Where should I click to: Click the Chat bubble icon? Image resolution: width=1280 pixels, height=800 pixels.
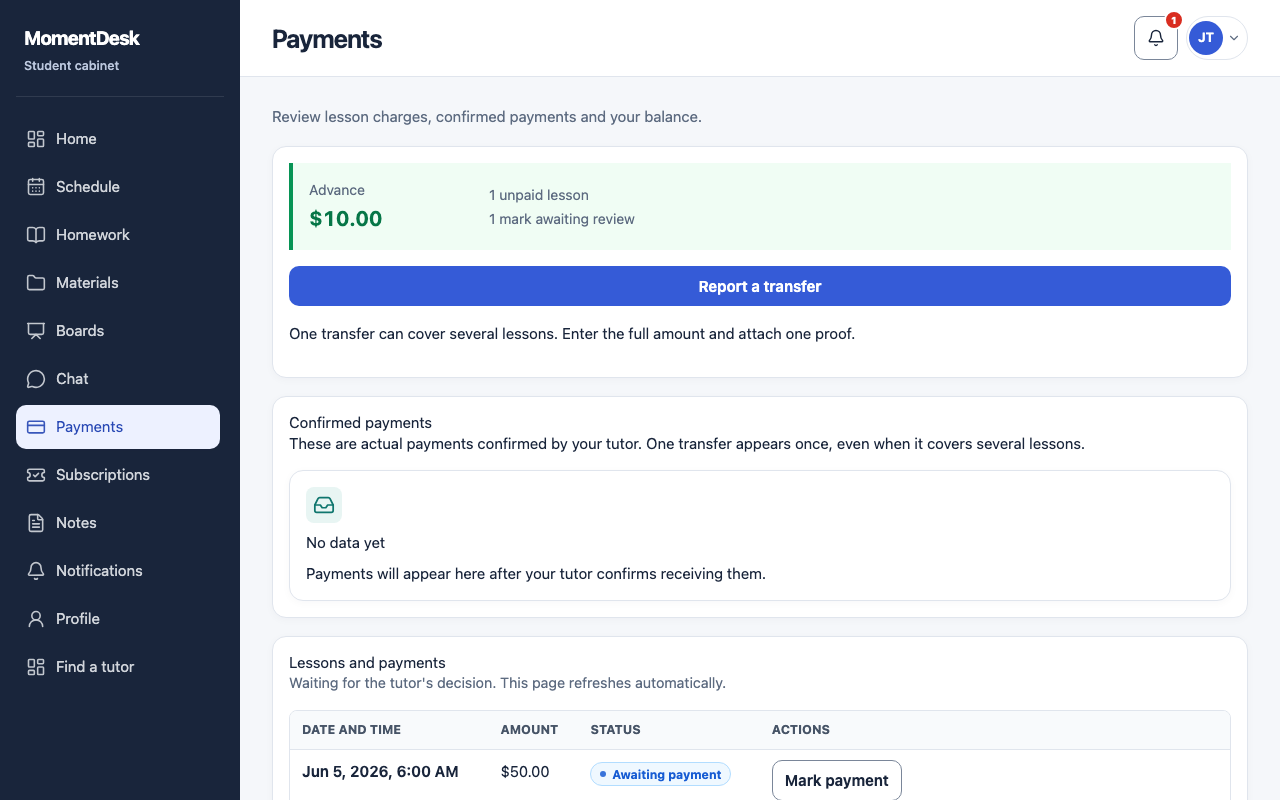(36, 379)
